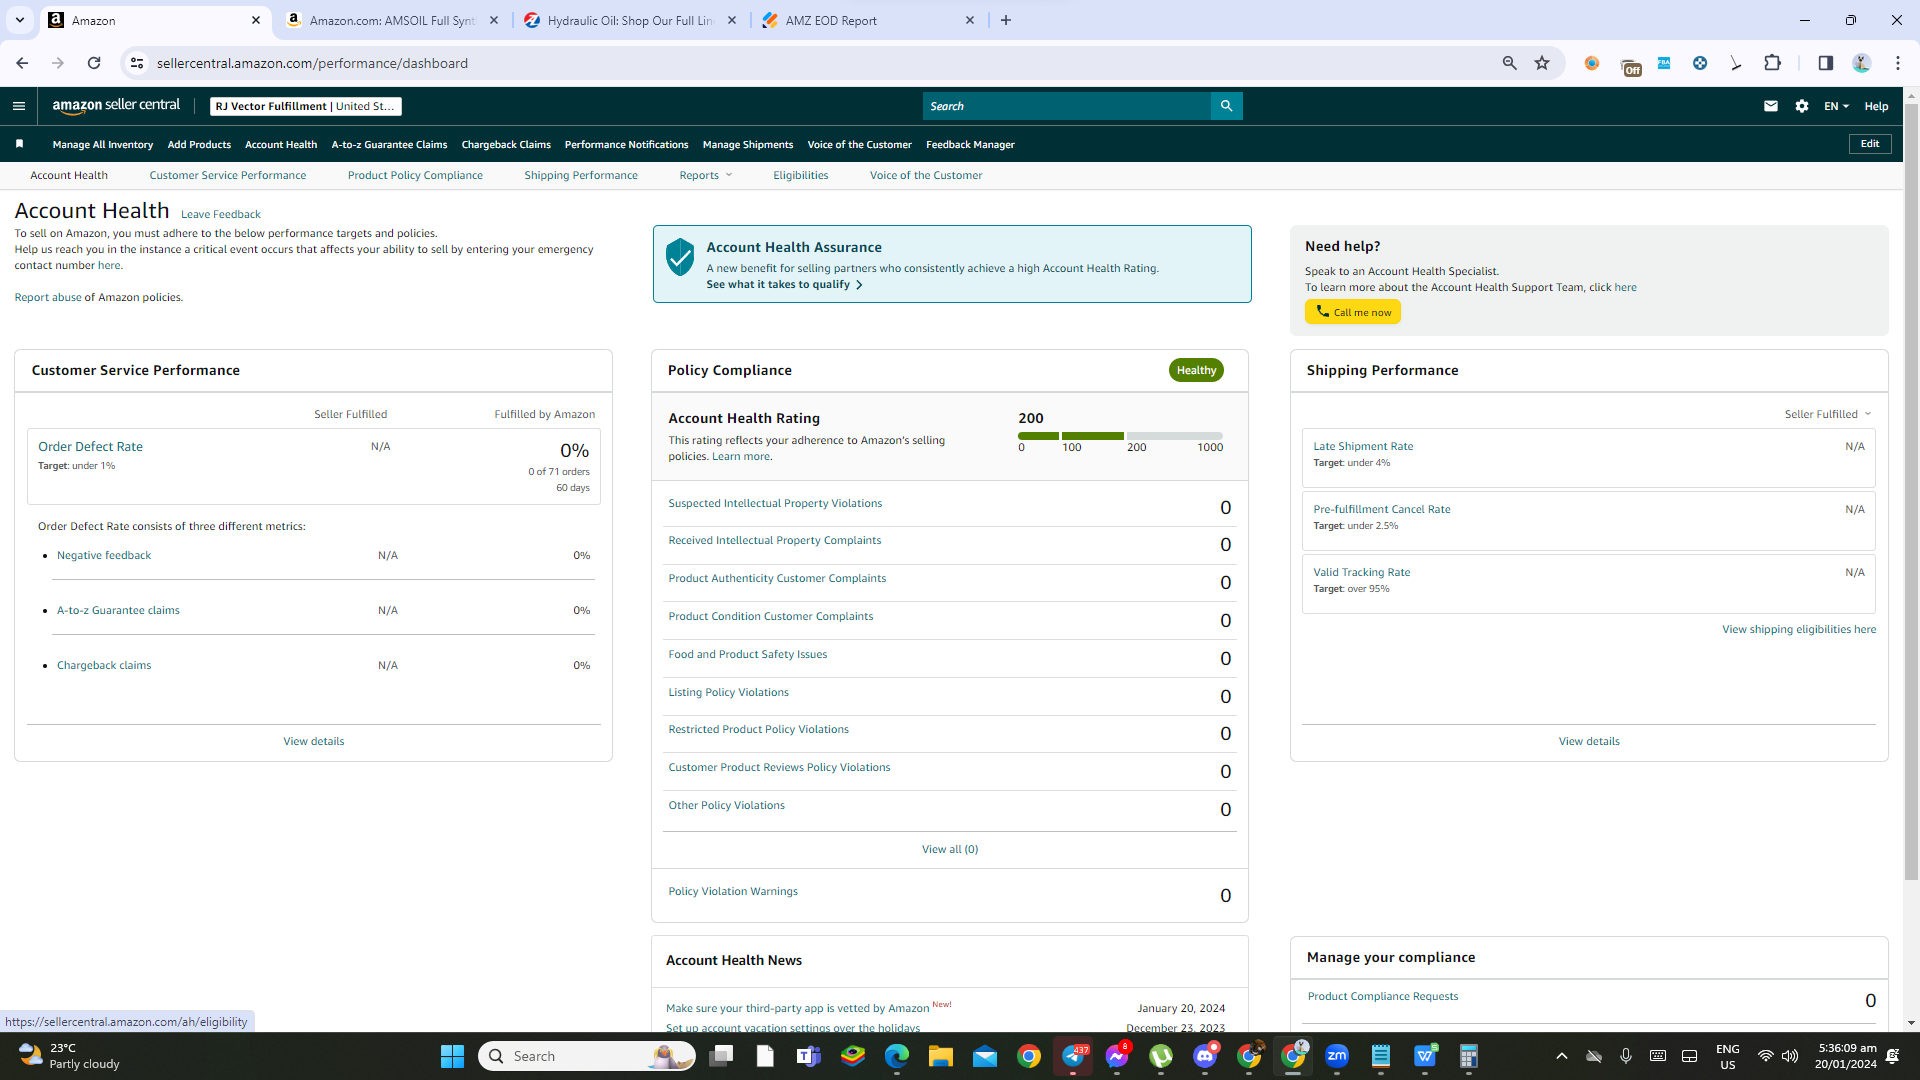This screenshot has height=1080, width=1920.
Task: Open Feedback Manager menu item
Action: point(970,144)
